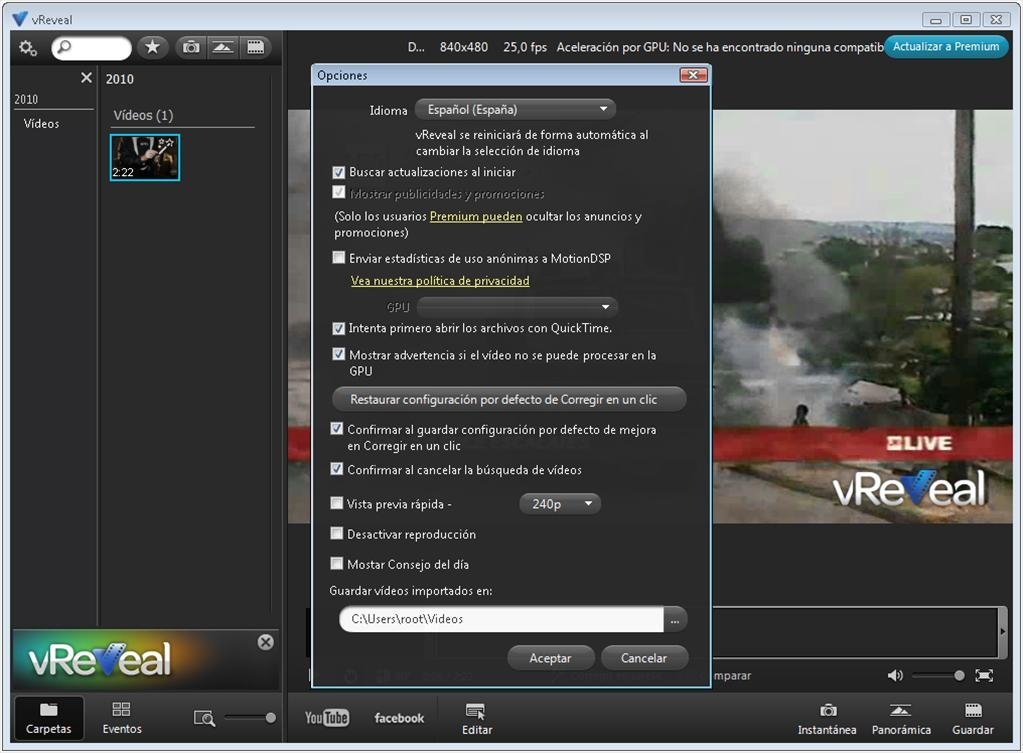Enable Enviar estadísticas de uso anónimas
1023x753 pixels.
click(339, 258)
